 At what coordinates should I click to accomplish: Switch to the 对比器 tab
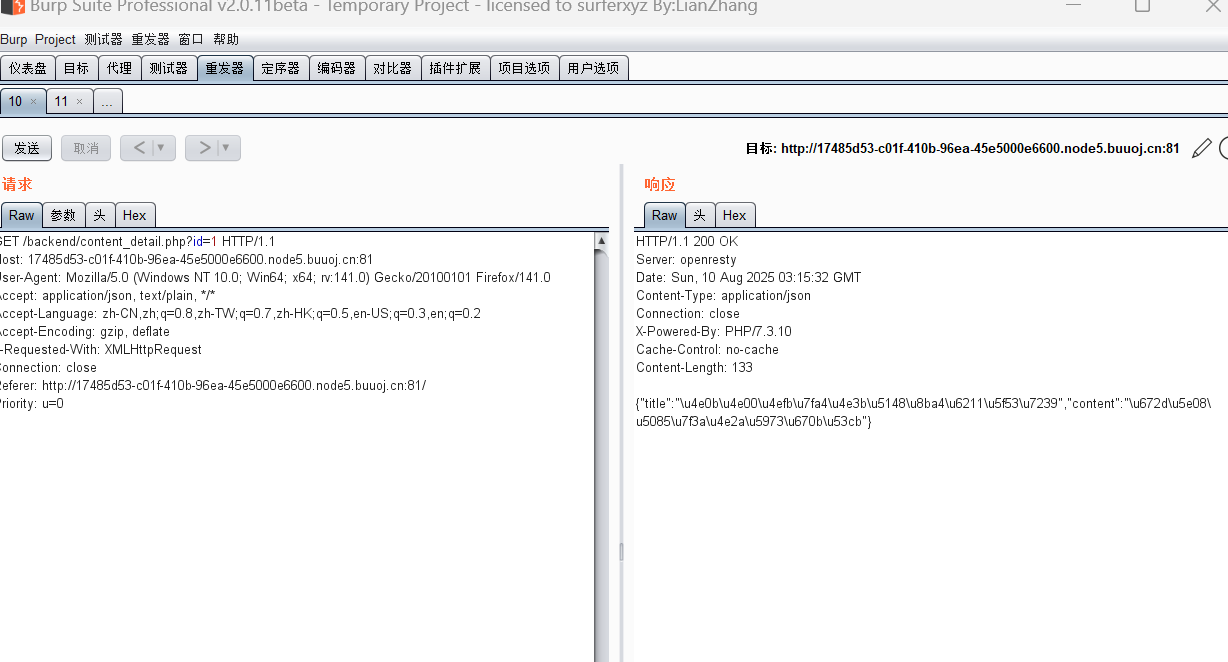point(393,68)
